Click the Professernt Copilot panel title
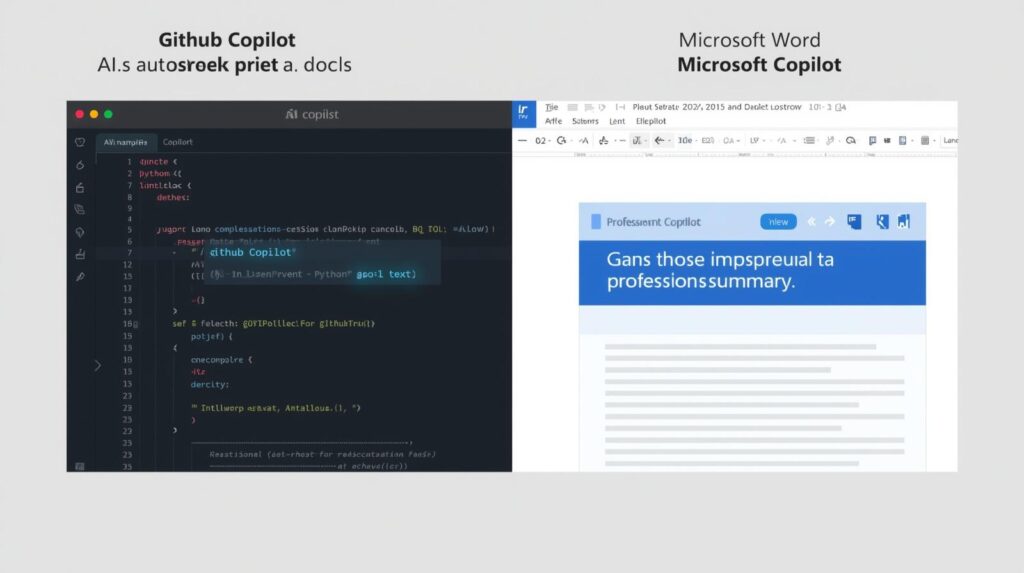The height and width of the screenshot is (573, 1024). [653, 222]
